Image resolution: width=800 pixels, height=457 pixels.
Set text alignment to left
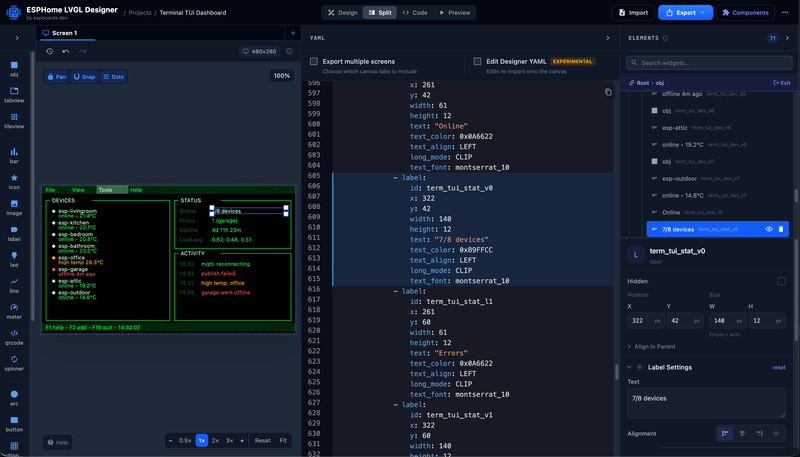click(725, 434)
